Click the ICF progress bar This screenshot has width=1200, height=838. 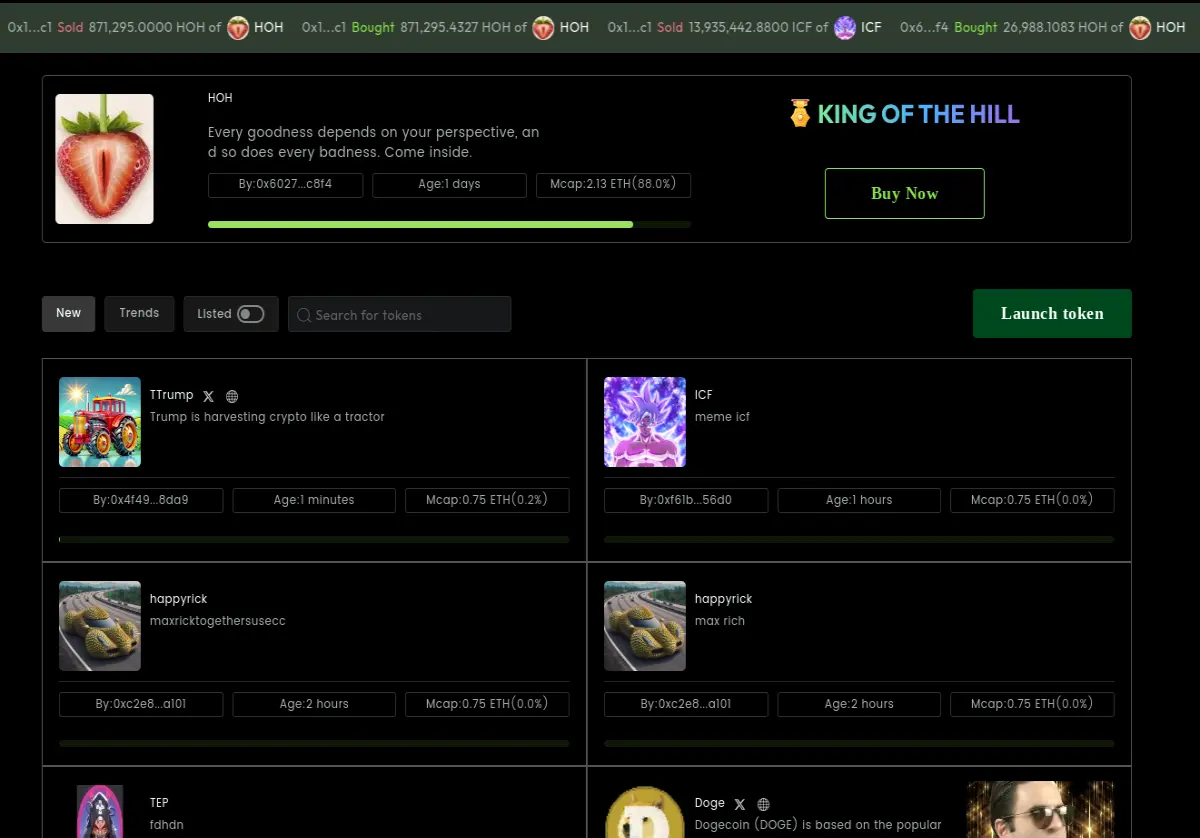[859, 540]
